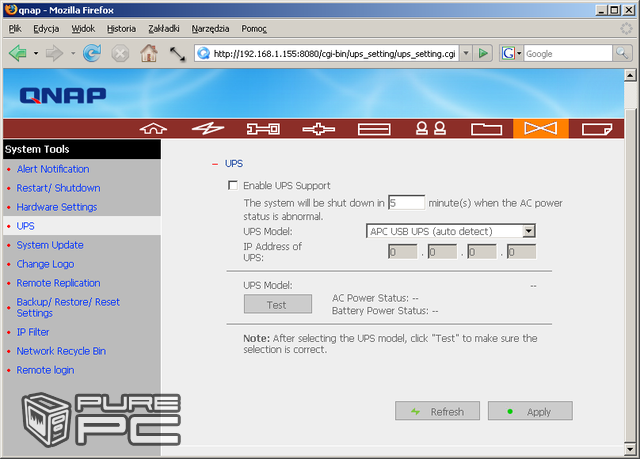The image size is (640, 459).
Task: Open the Pomoc menu
Action: tap(254, 29)
